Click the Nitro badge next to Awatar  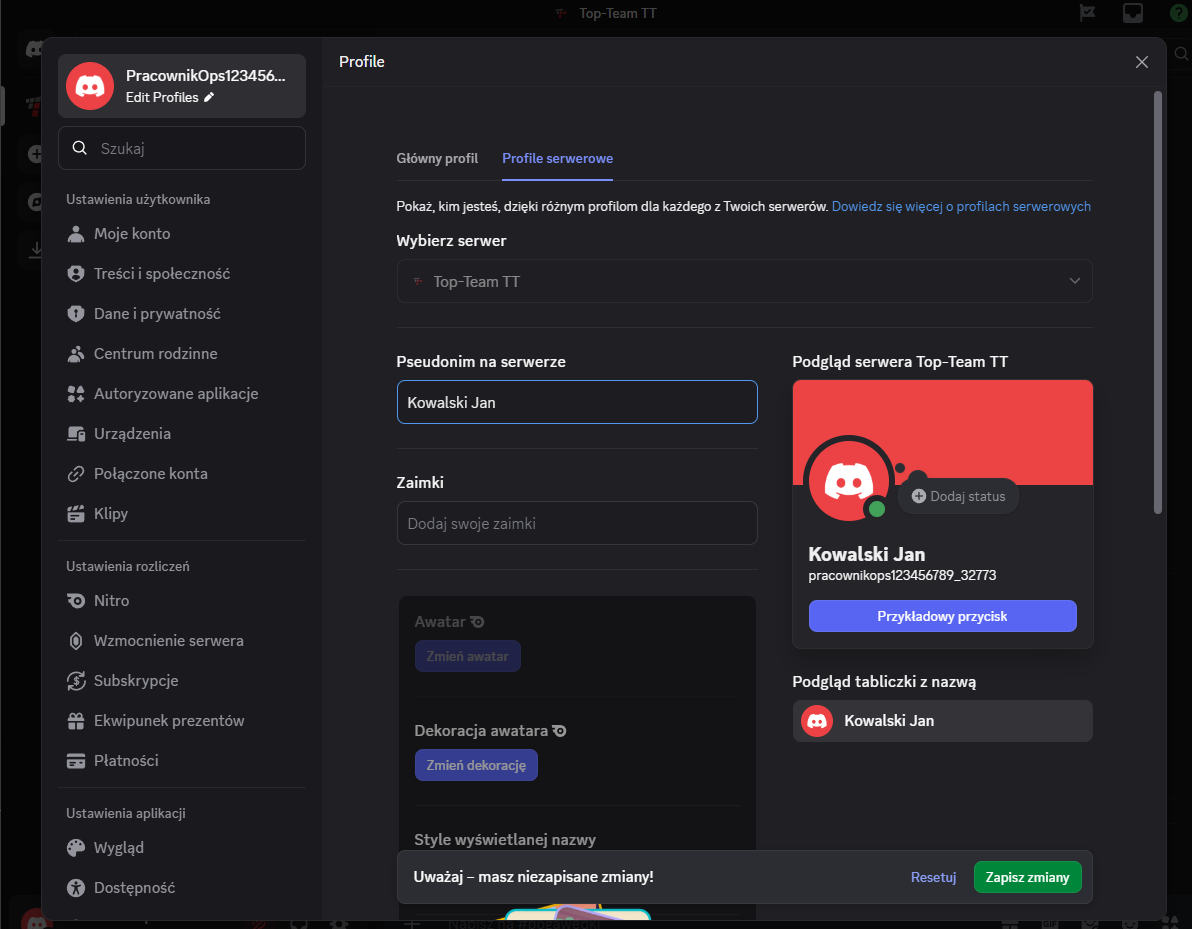point(477,622)
